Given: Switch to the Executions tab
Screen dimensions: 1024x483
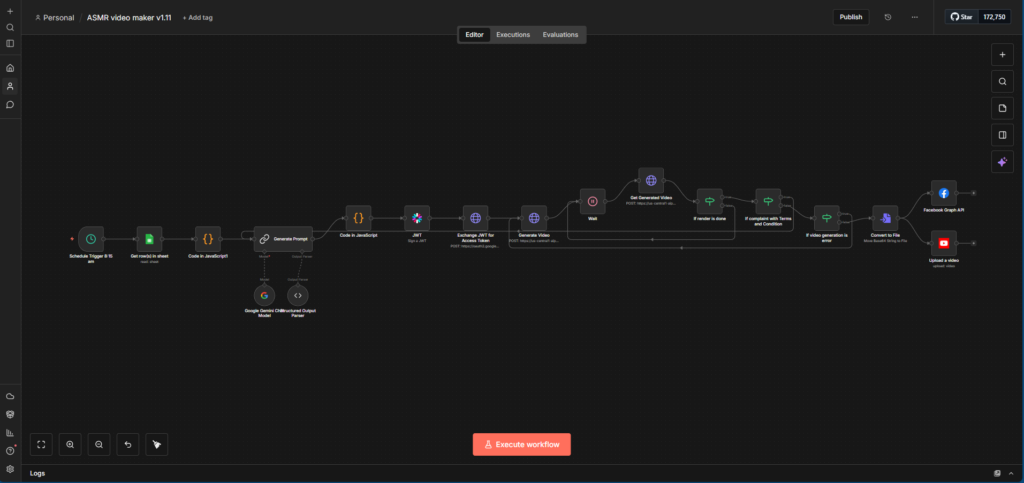Looking at the screenshot, I should (513, 35).
